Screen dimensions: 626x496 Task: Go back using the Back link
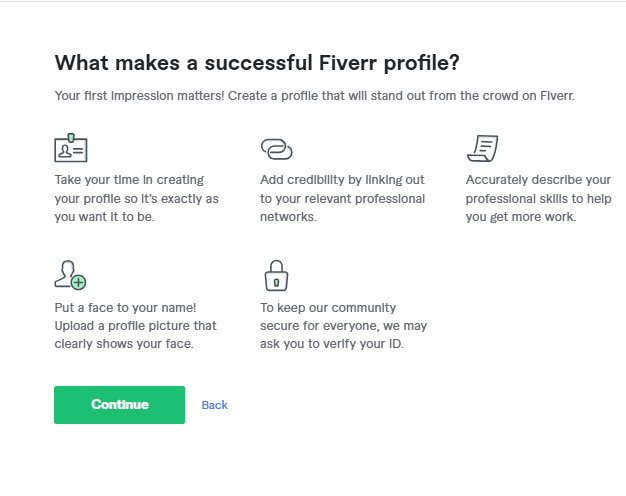[x=215, y=405]
